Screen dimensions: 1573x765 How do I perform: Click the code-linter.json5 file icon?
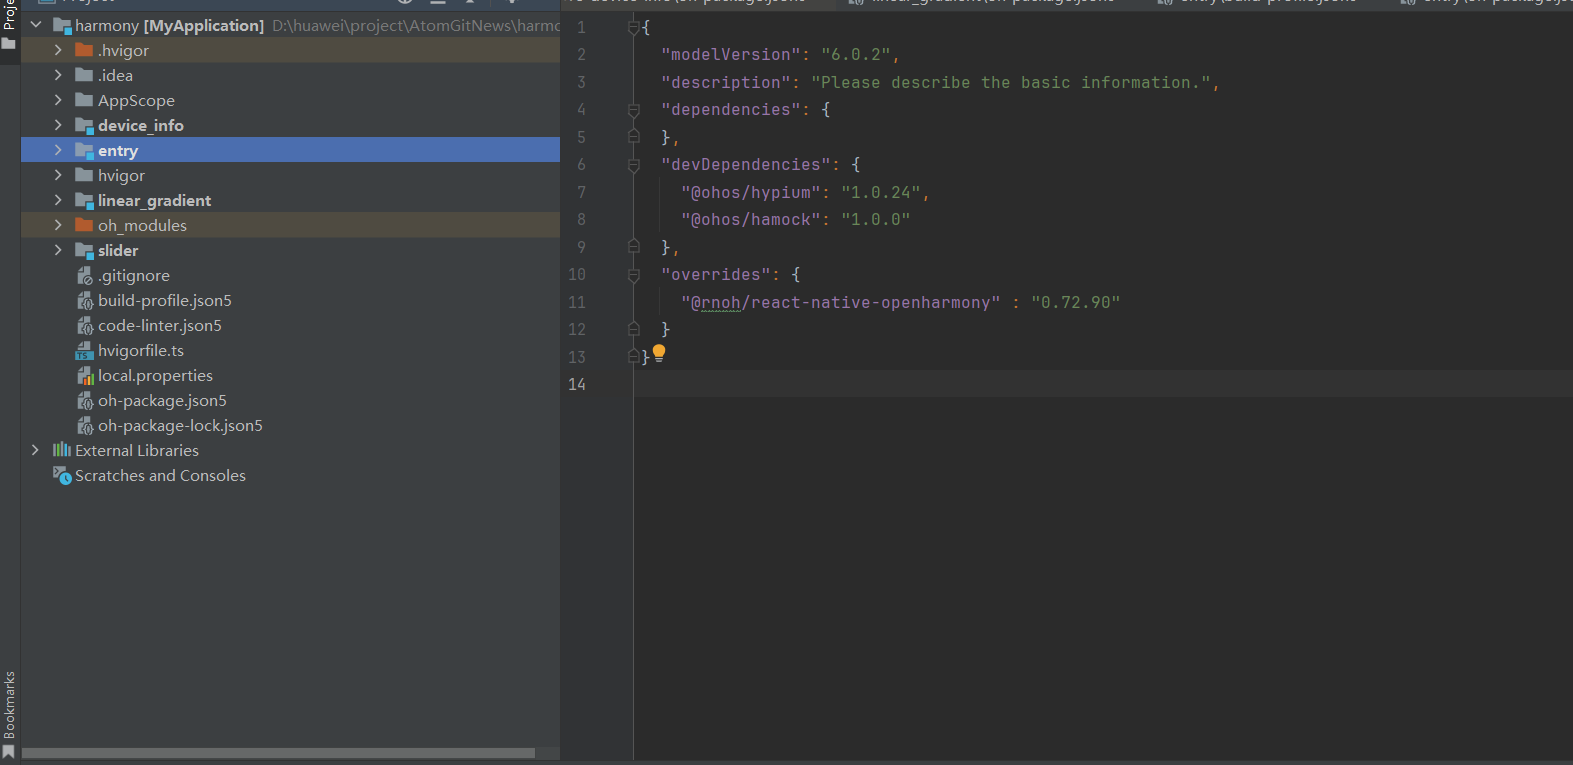click(x=85, y=325)
